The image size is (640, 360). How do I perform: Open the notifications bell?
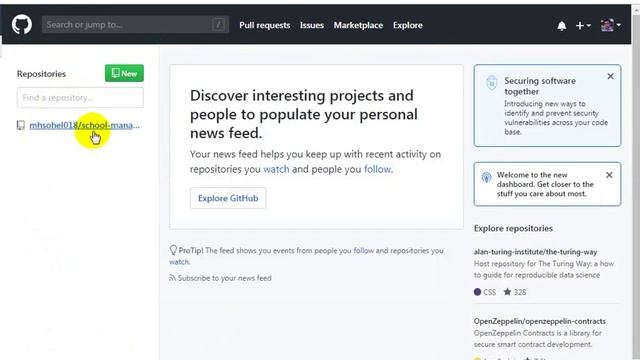562,26
